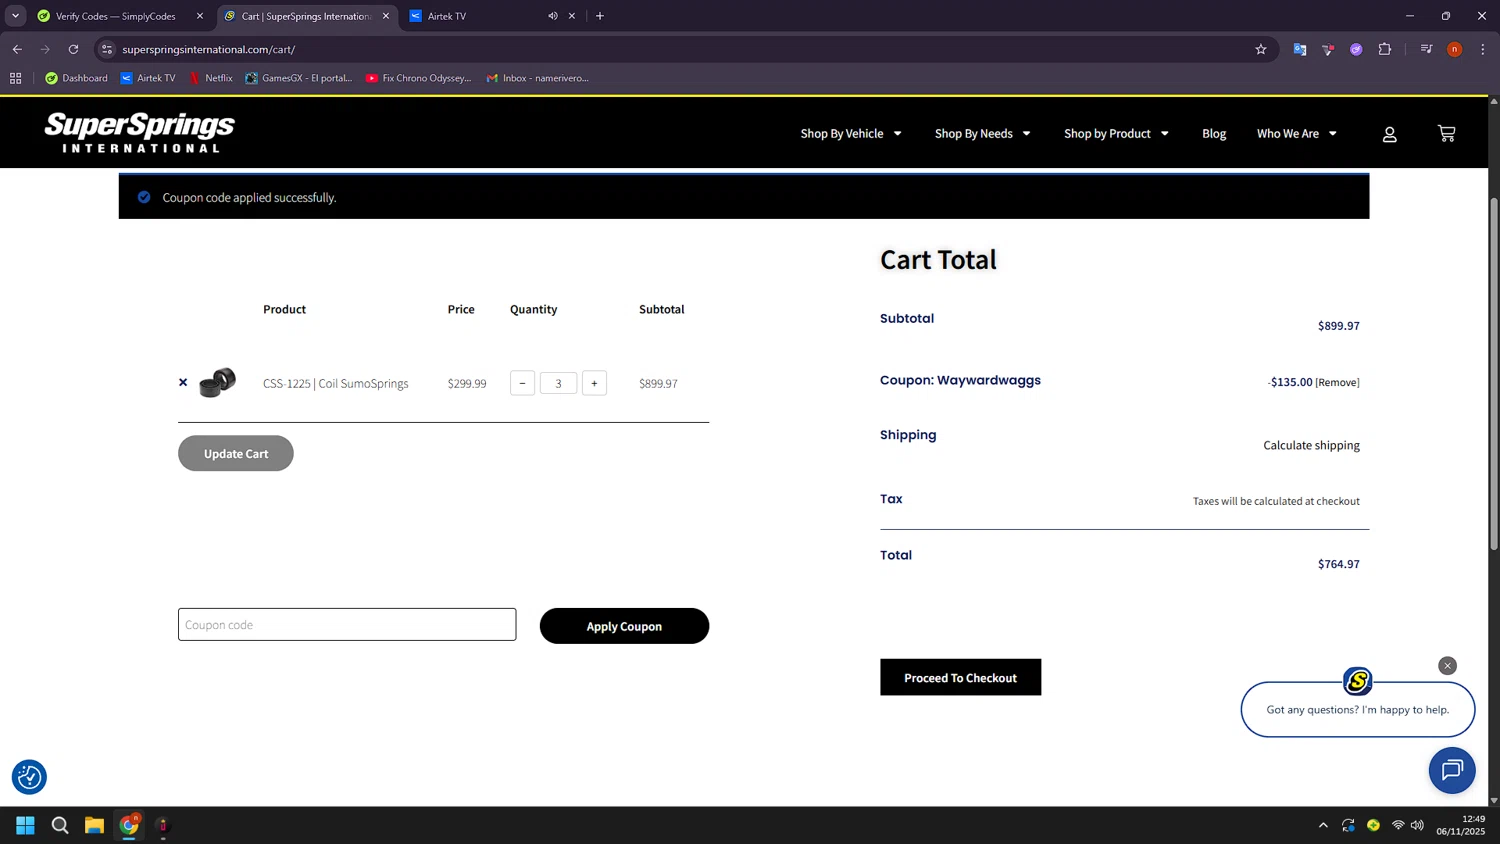Expand the Who We Are menu
This screenshot has height=844, width=1500.
click(x=1296, y=133)
